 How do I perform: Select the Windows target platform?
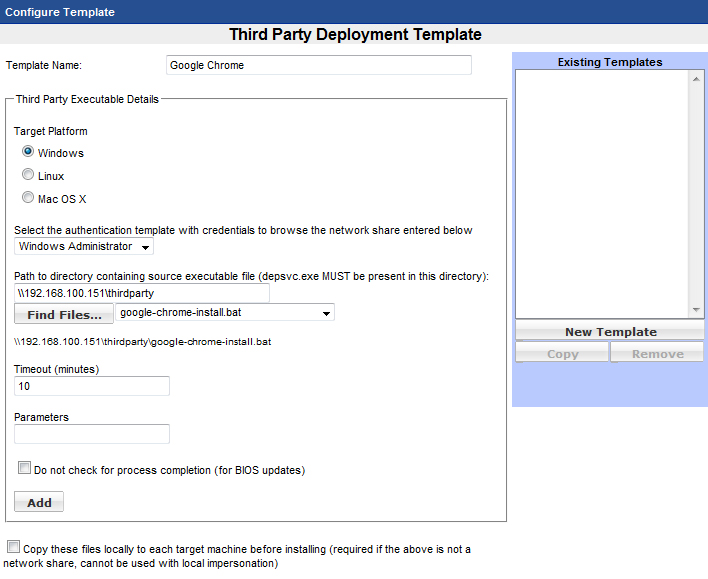tap(28, 152)
